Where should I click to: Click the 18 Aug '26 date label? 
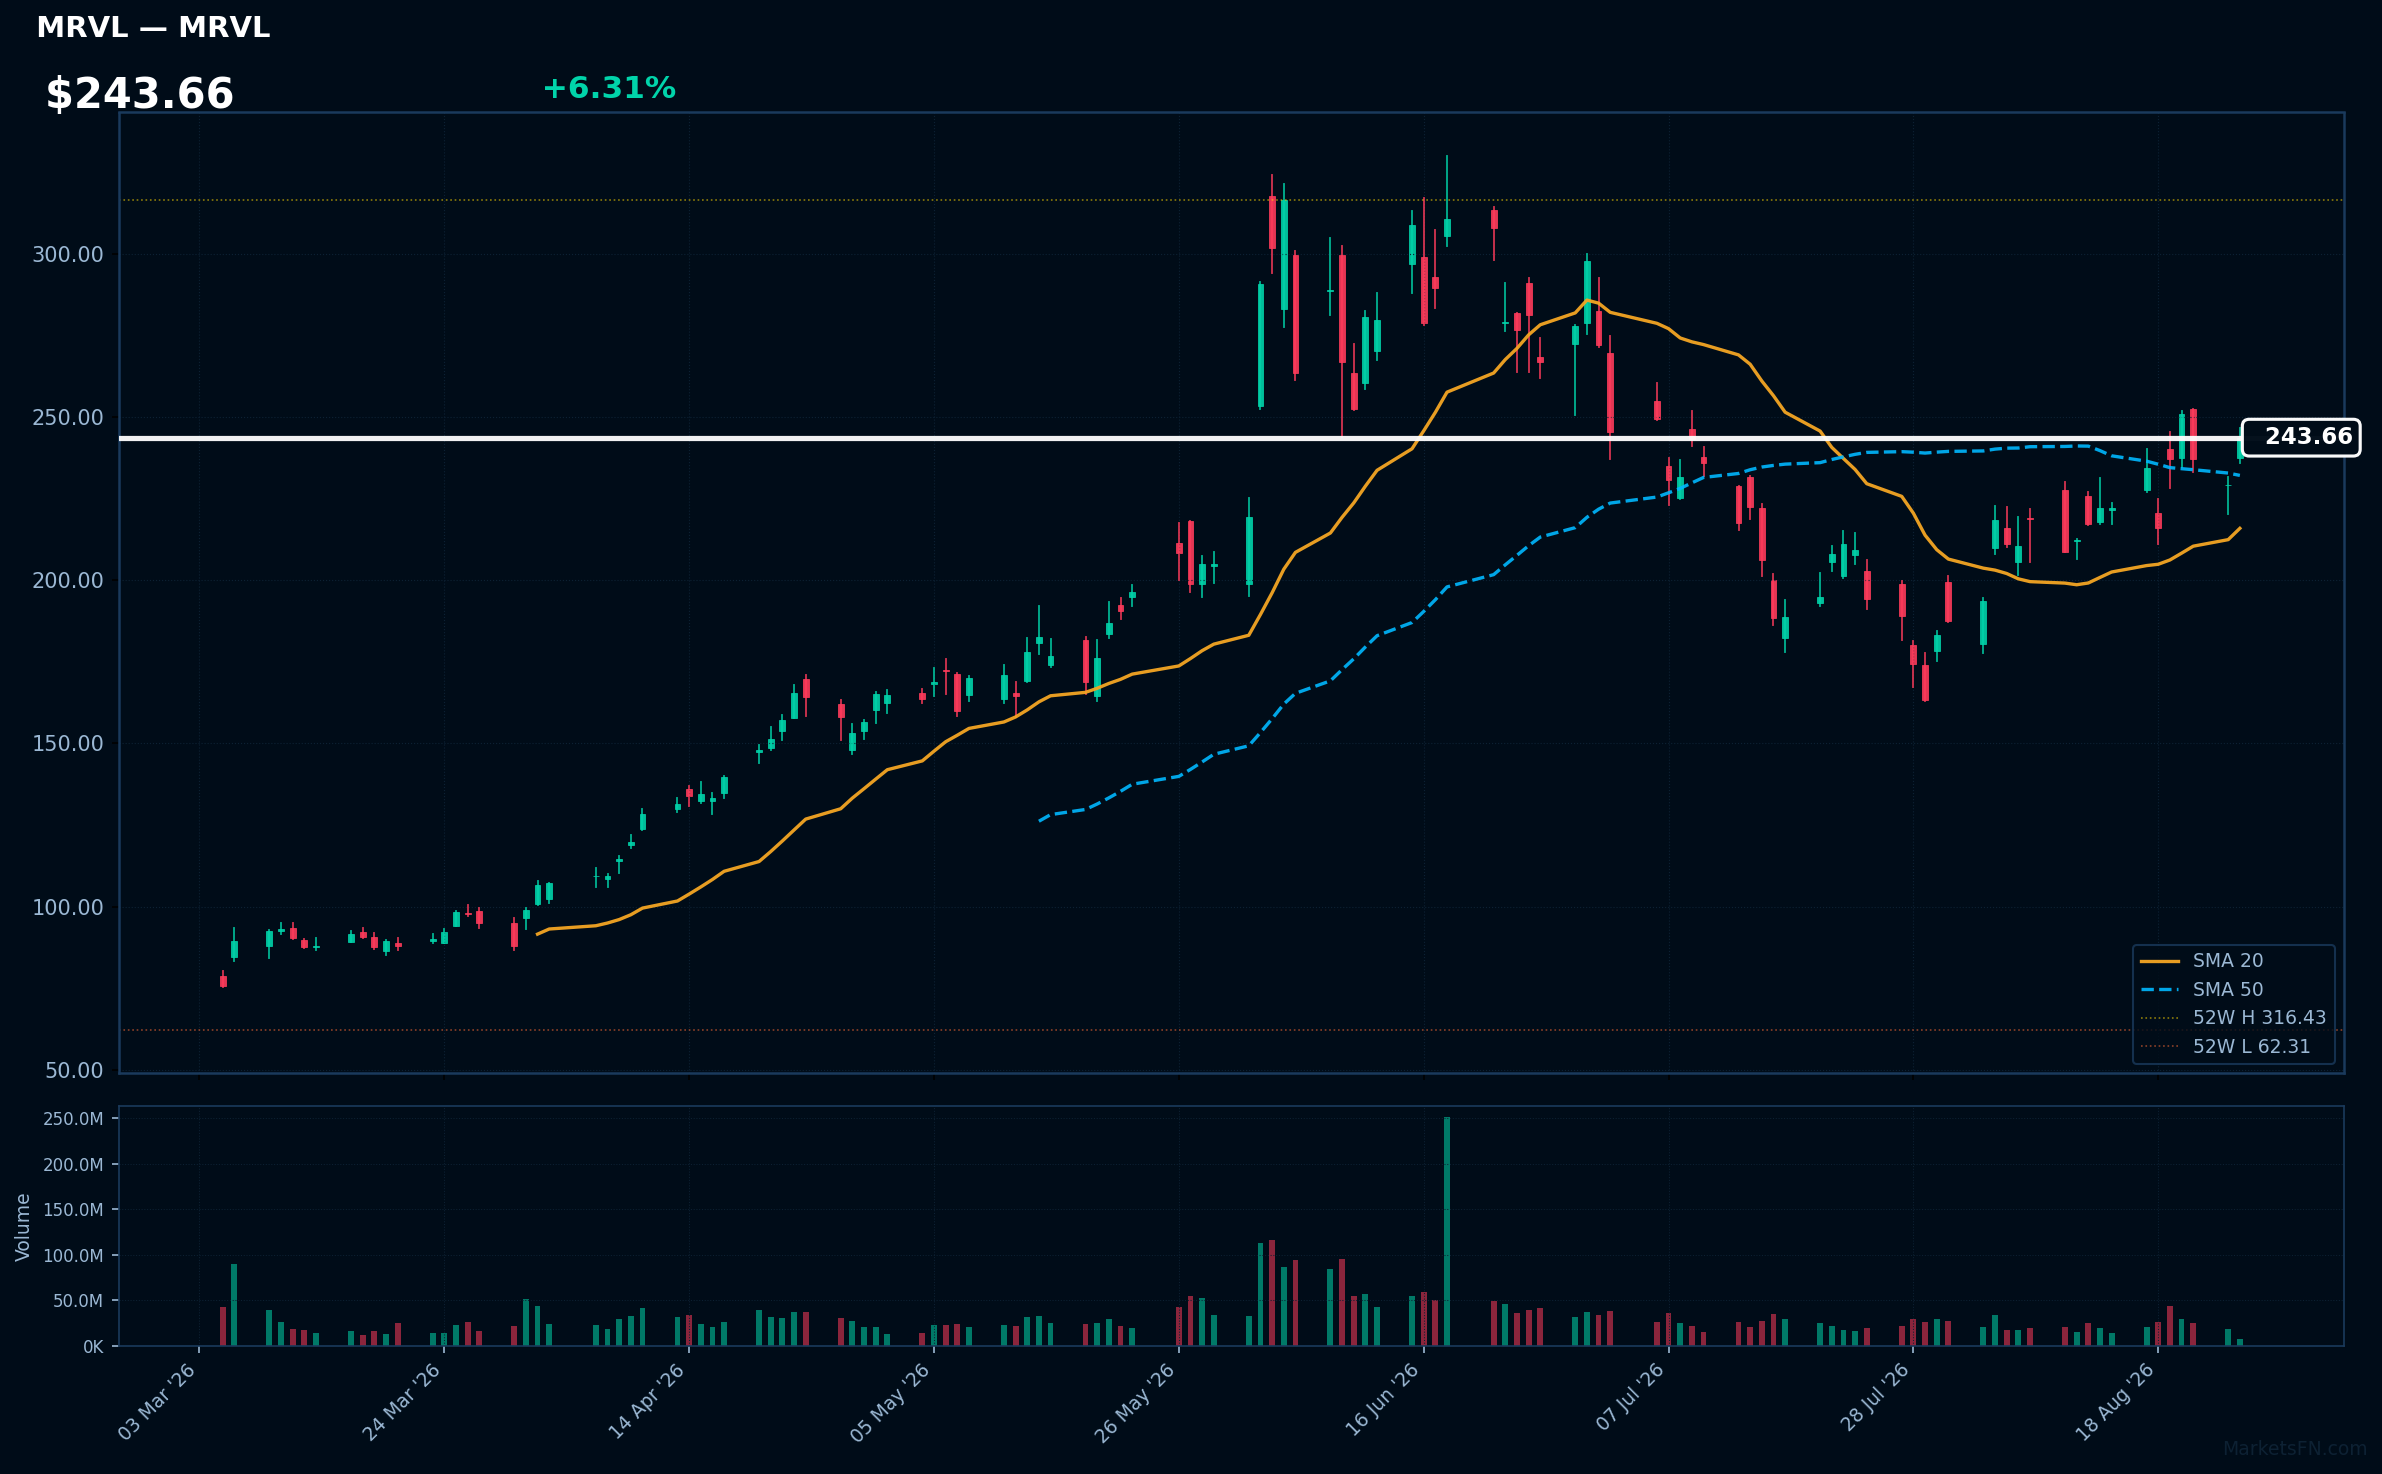(x=2116, y=1401)
